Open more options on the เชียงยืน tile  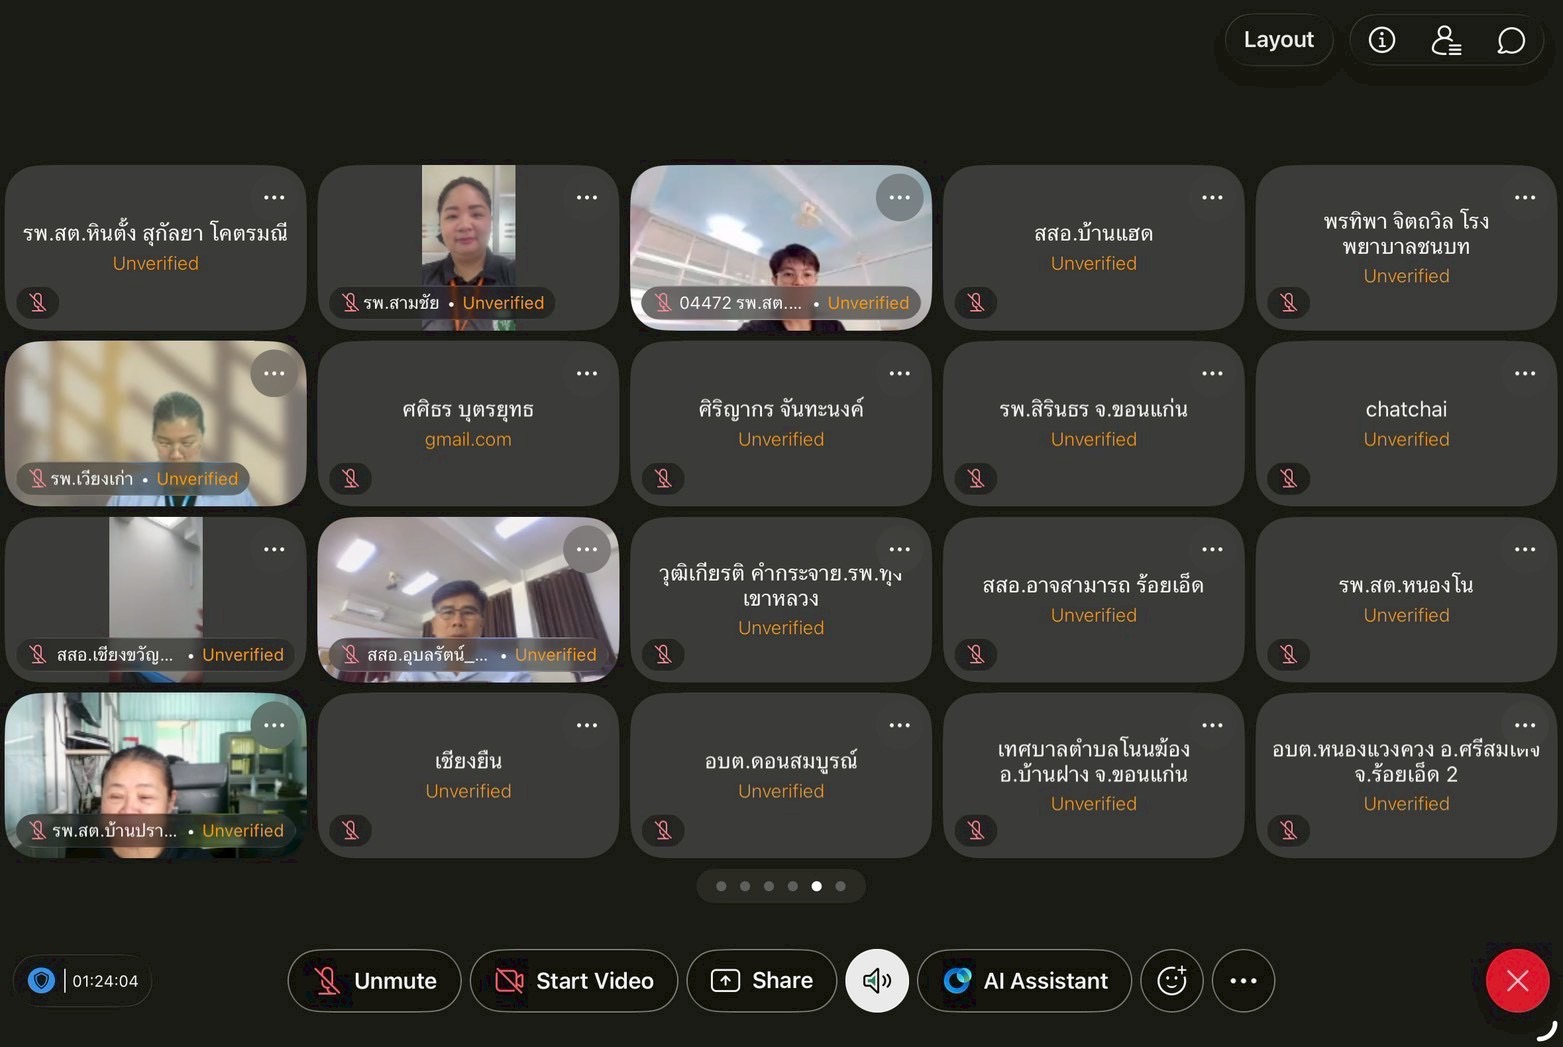(586, 726)
